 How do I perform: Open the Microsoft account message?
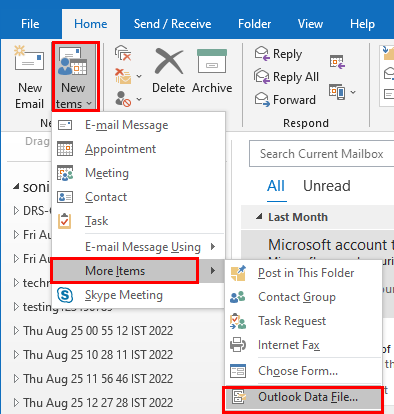(x=317, y=245)
